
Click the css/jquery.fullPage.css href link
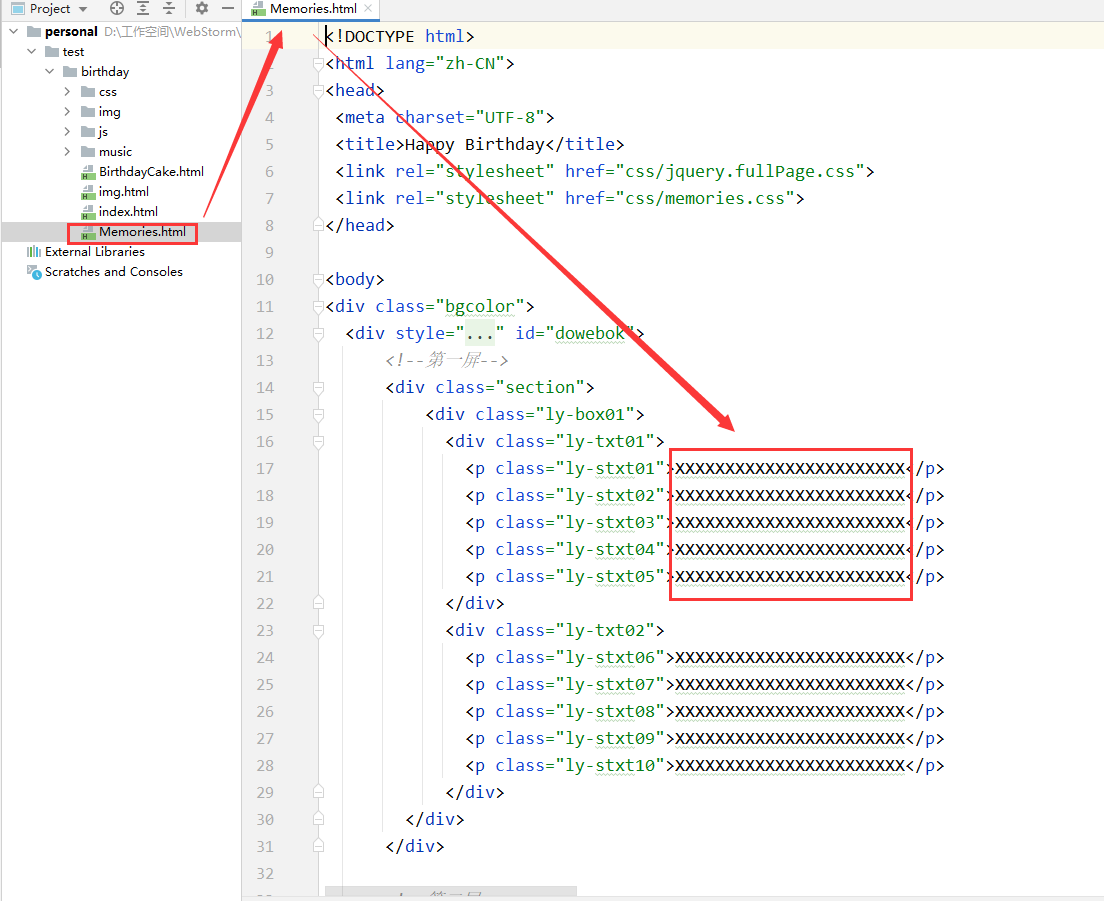740,171
